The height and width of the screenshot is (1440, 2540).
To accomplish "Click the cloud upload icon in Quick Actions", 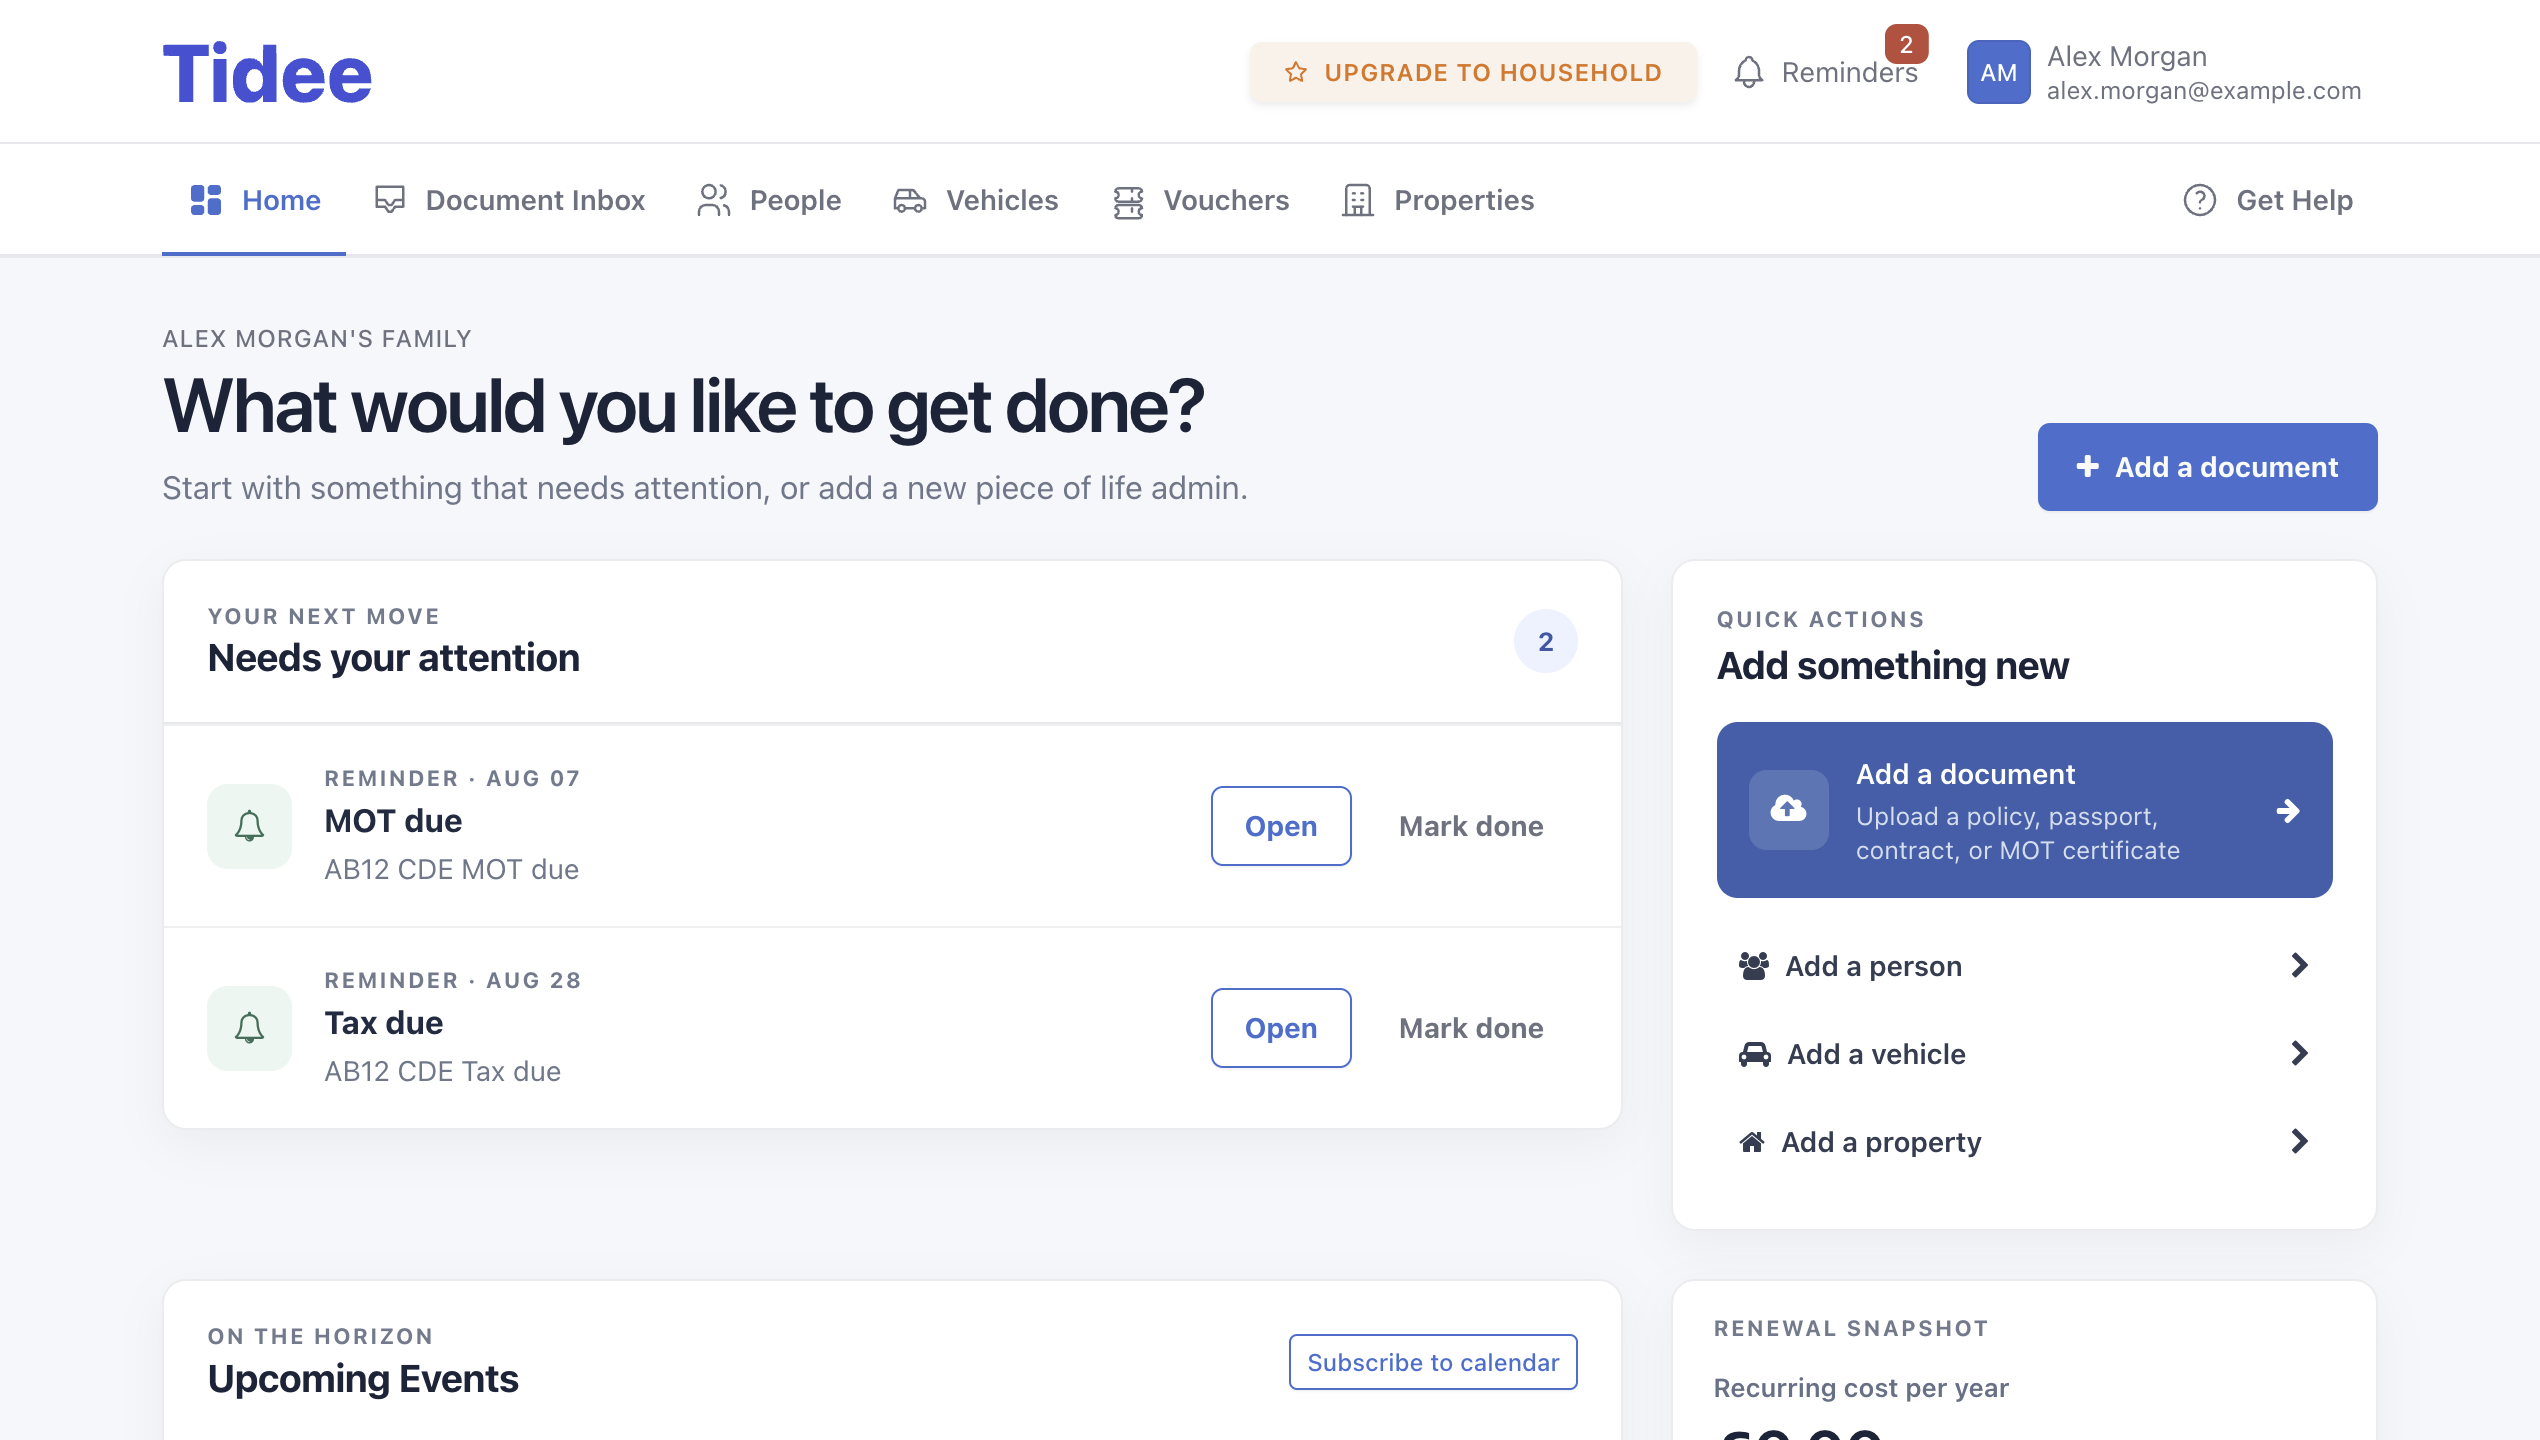I will [1788, 809].
